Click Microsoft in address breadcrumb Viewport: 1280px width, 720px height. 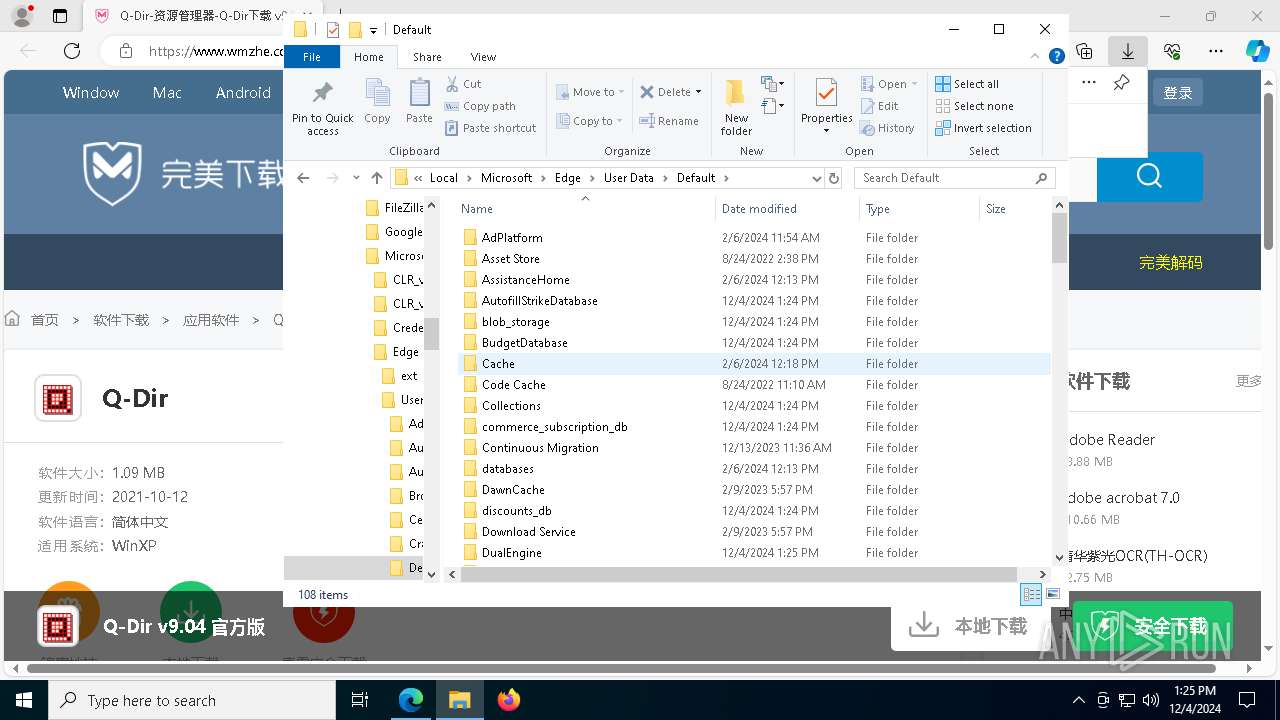pos(506,178)
